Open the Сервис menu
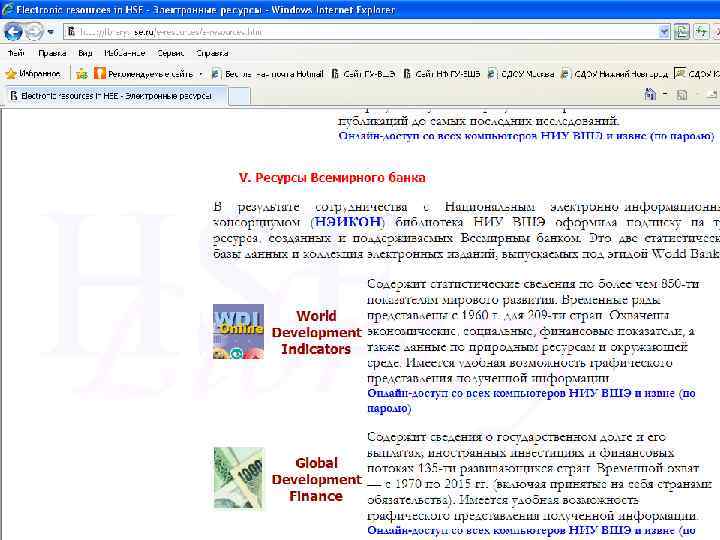 (x=170, y=53)
